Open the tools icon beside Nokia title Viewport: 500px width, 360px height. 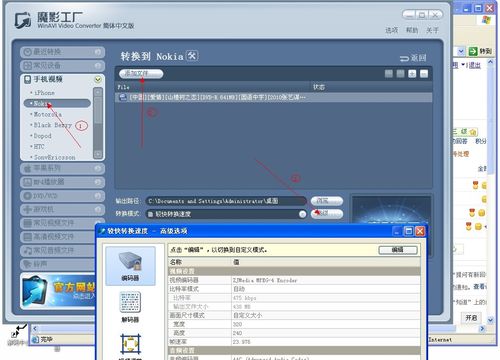[192, 56]
